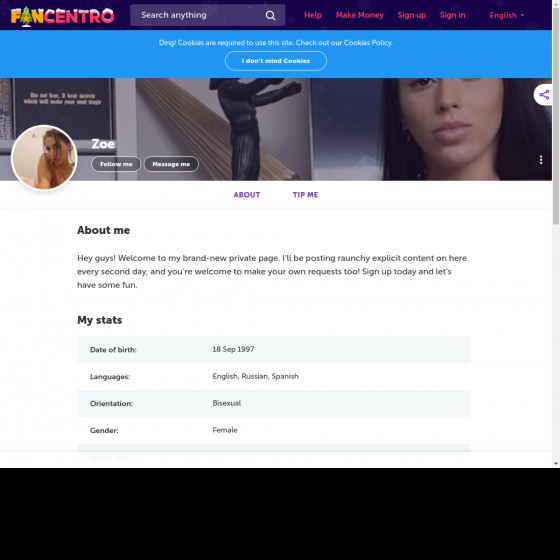This screenshot has height=560, width=560.
Task: Open the Cookies Policy link
Action: tap(368, 42)
